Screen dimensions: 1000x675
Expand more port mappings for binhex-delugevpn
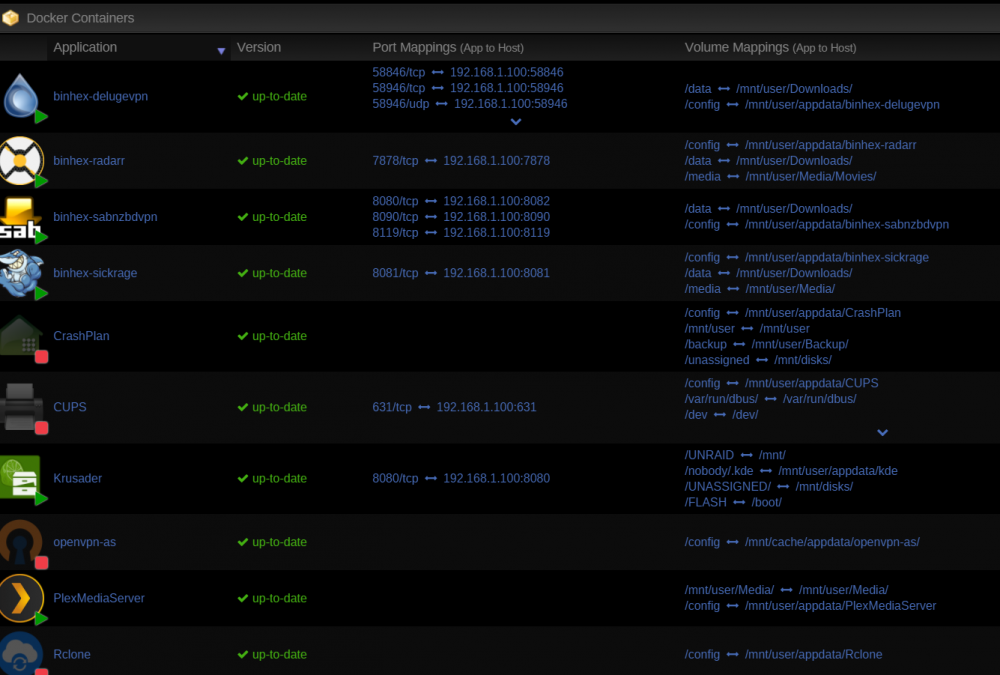[516, 121]
